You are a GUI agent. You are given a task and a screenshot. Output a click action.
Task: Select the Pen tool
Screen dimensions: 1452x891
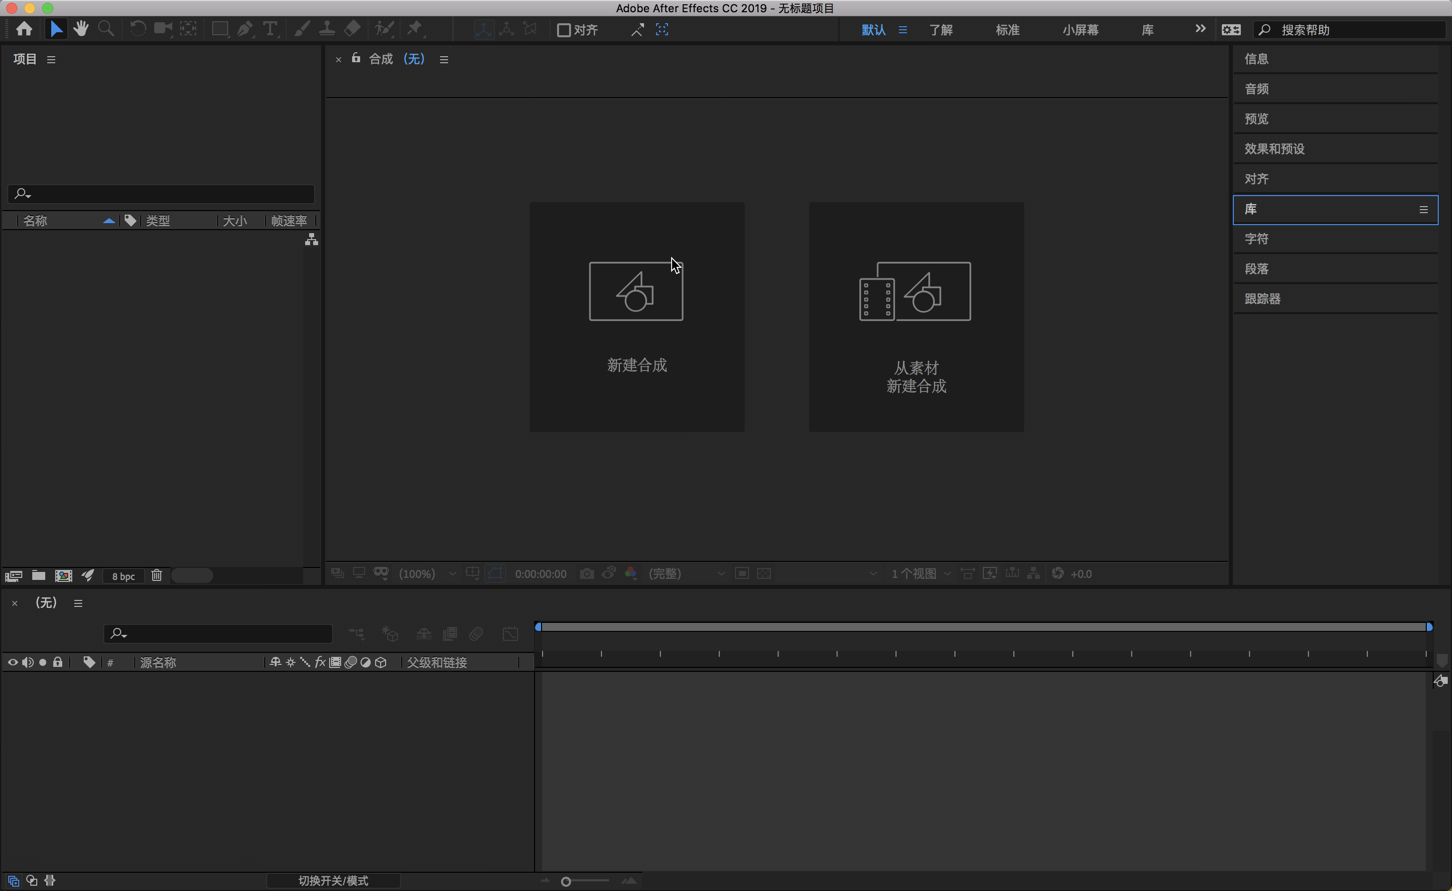(x=245, y=29)
